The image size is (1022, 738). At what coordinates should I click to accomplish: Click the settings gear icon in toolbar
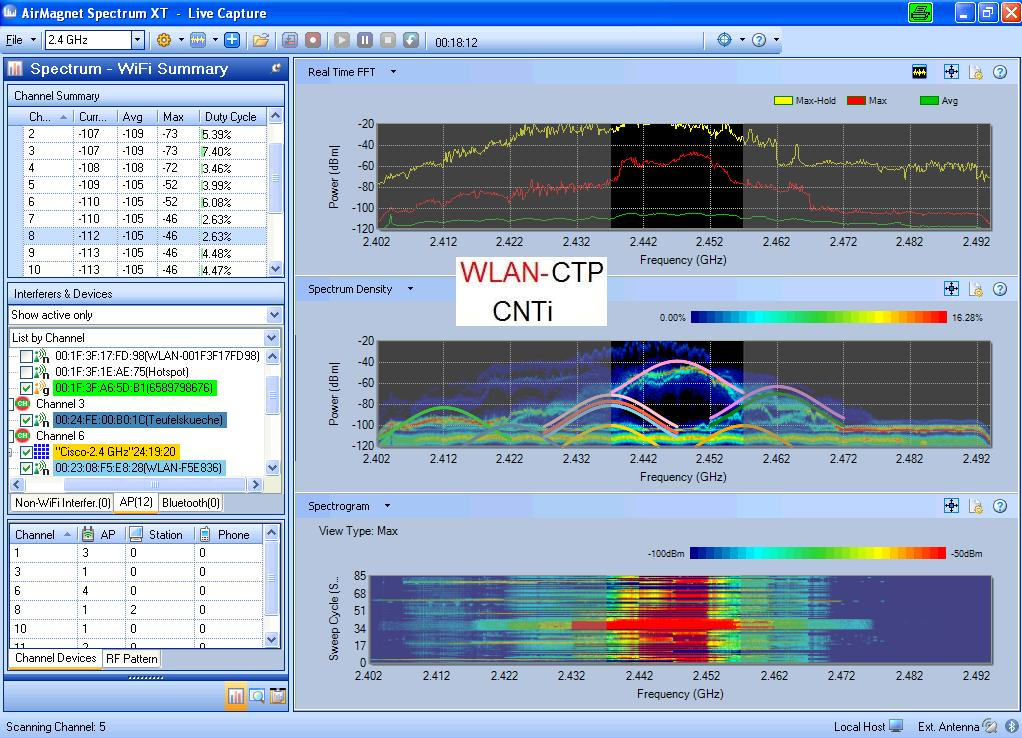coord(164,40)
